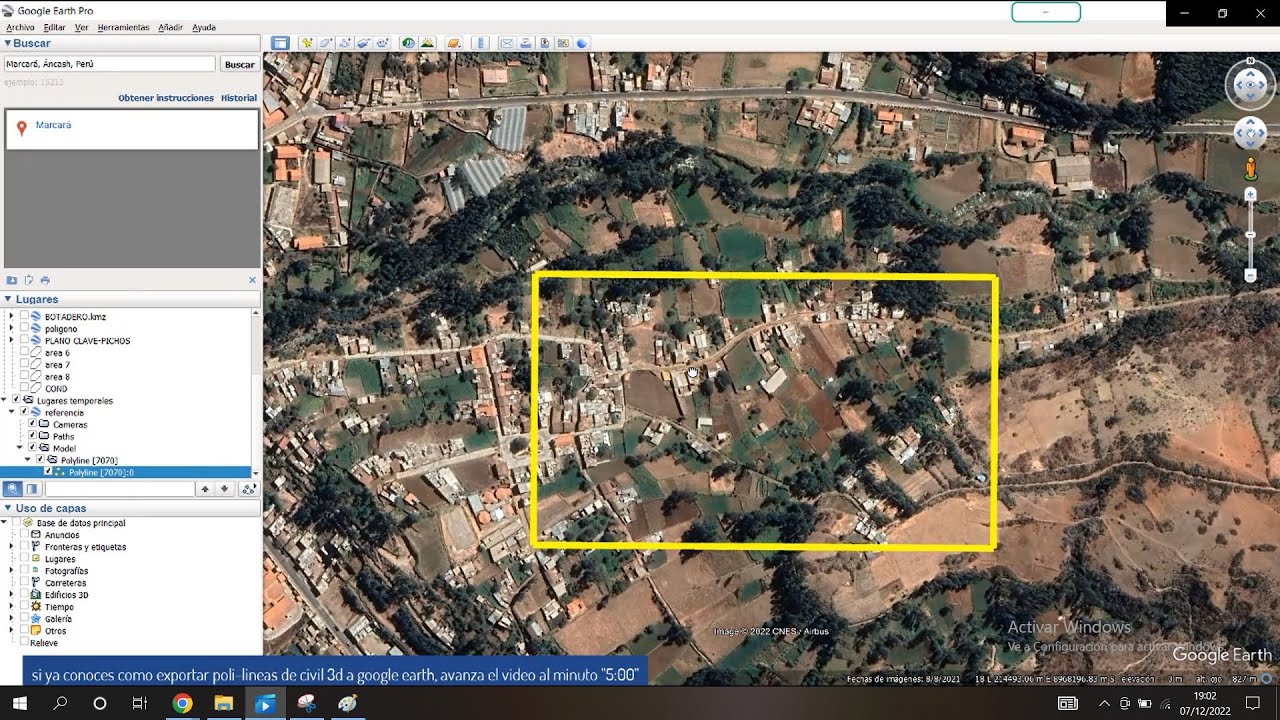
Task: Print the current view toolbar icon
Action: pyautogui.click(x=527, y=43)
